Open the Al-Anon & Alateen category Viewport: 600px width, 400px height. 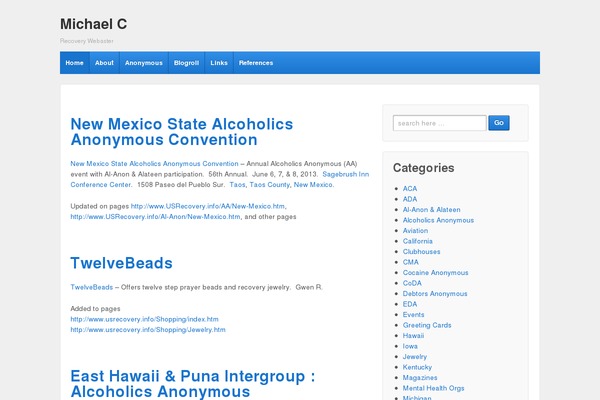click(x=432, y=210)
